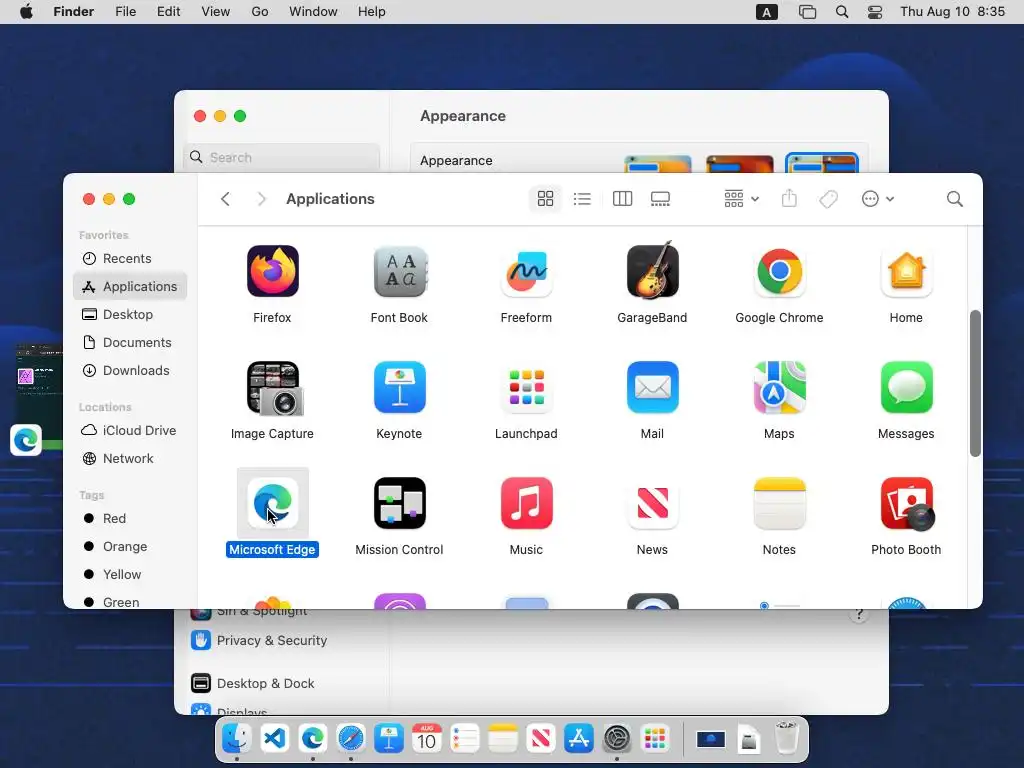Go back in Finder navigation
This screenshot has height=768, width=1024.
click(x=225, y=199)
